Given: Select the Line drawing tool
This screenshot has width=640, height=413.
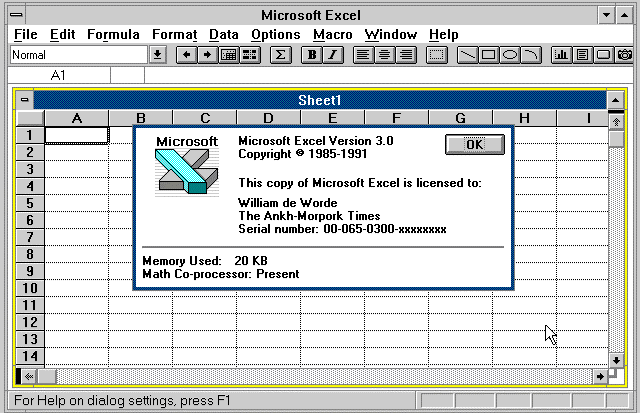Looking at the screenshot, I should [x=468, y=55].
